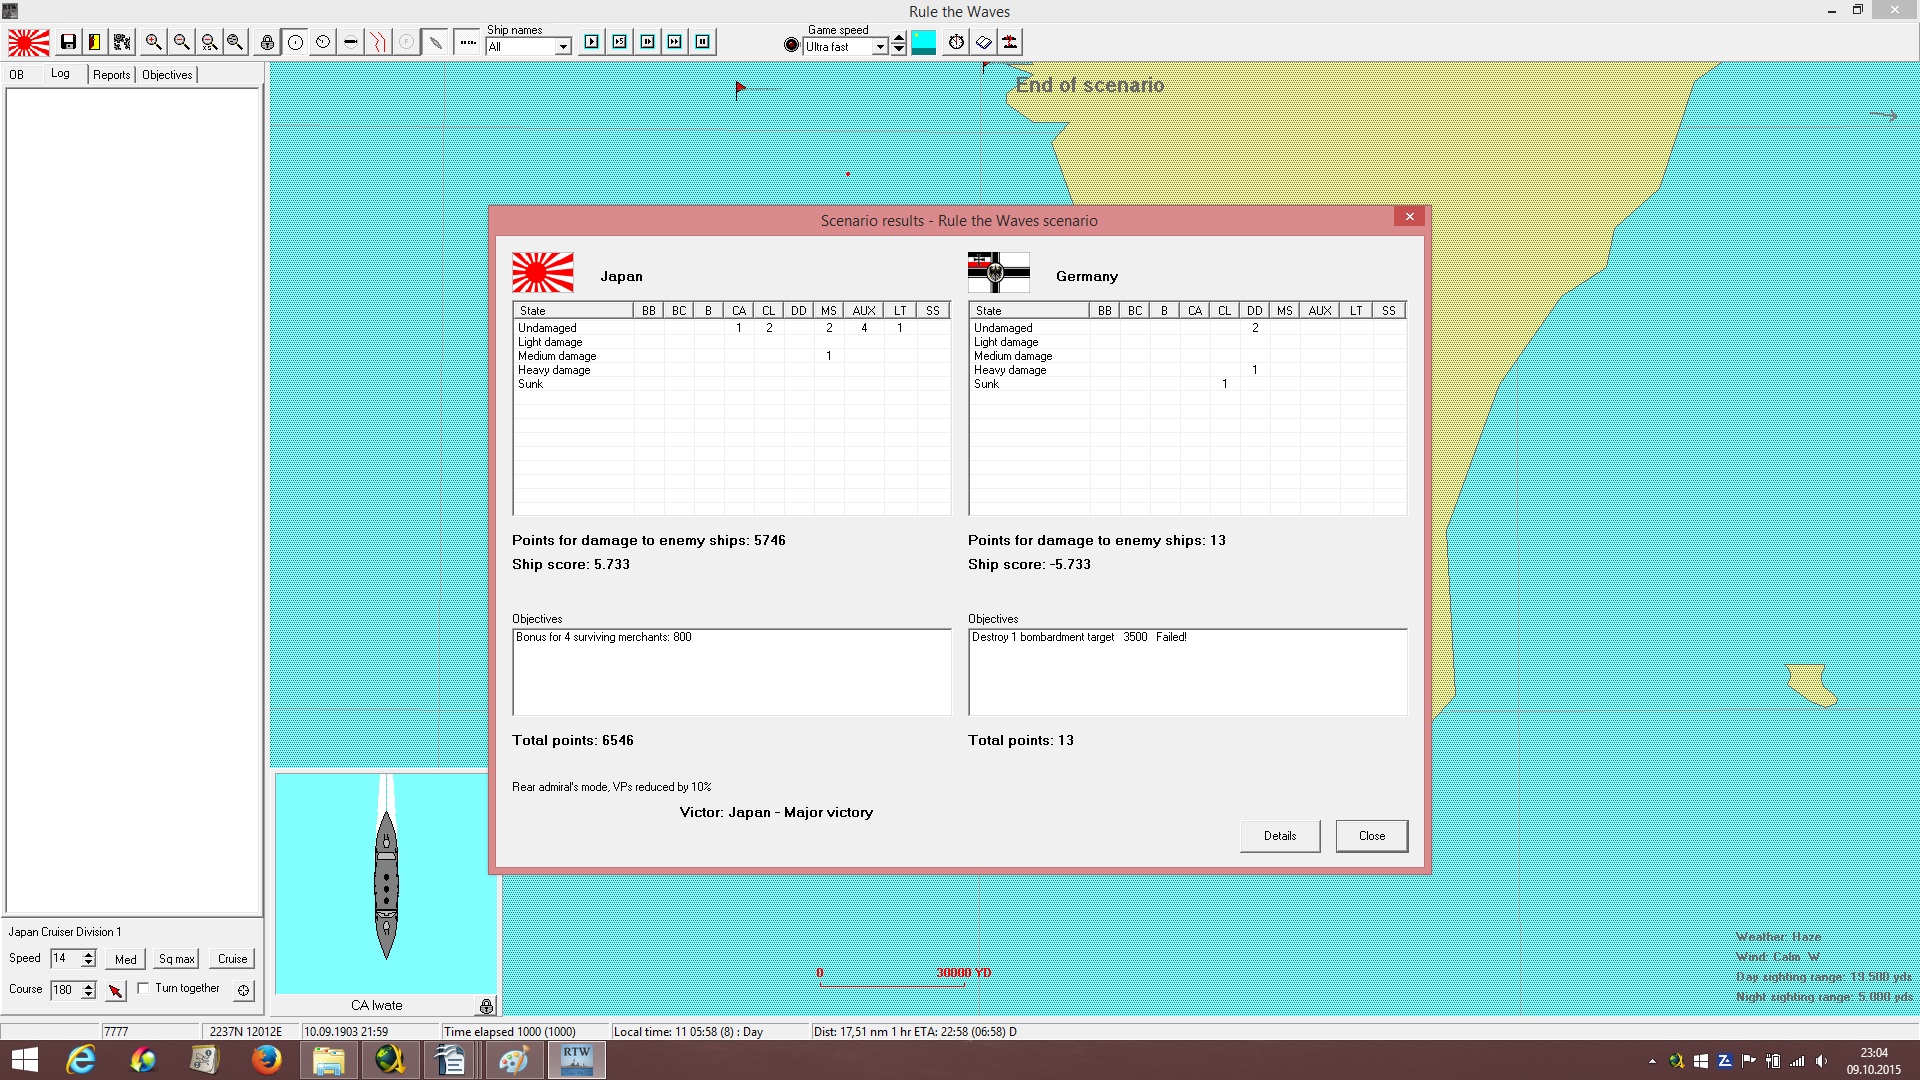Click the Japanese flag icon in toolbar
This screenshot has height=1080, width=1920.
(29, 42)
